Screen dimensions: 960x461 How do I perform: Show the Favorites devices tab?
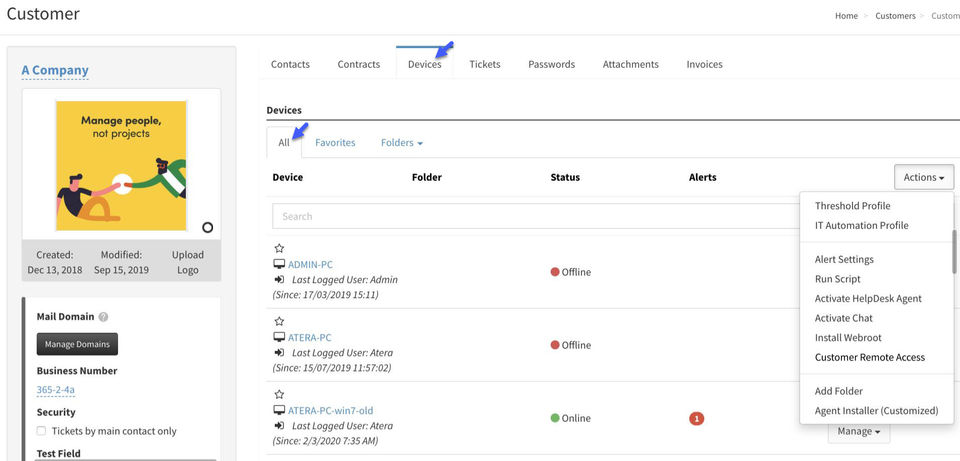pos(335,143)
